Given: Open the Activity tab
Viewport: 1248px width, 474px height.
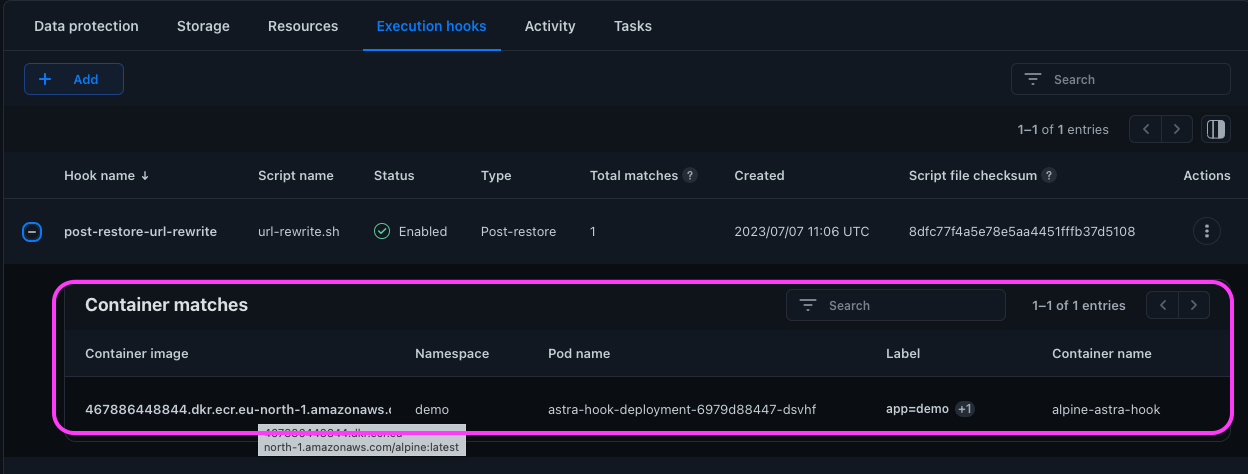Looking at the screenshot, I should [x=550, y=26].
